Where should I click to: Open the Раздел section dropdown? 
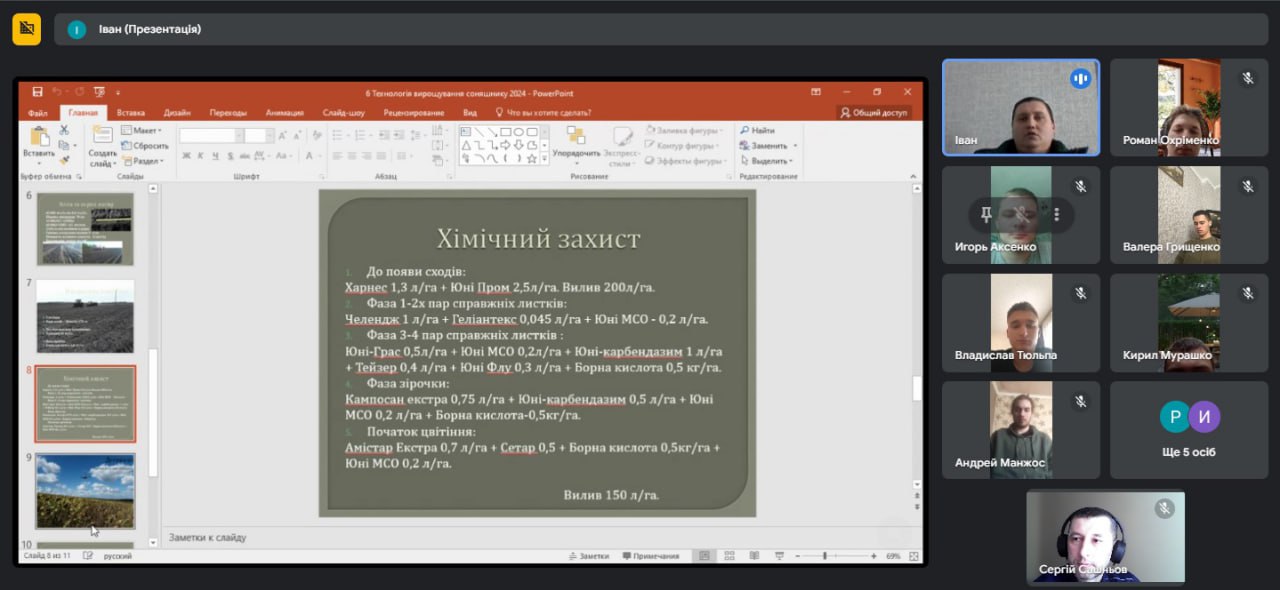point(143,161)
